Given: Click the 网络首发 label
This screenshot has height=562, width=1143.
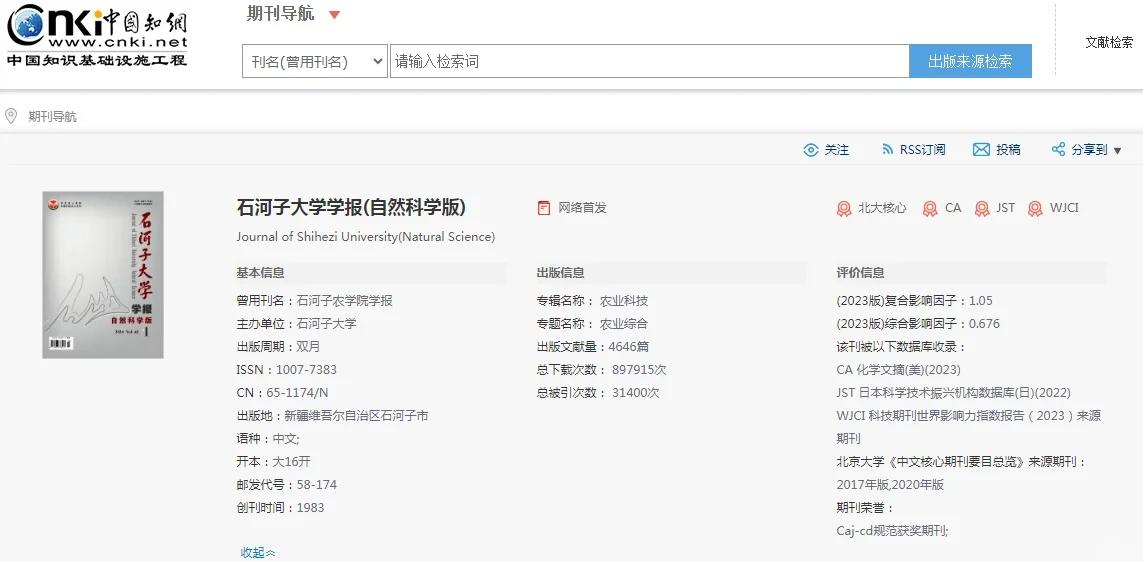Looking at the screenshot, I should point(582,208).
